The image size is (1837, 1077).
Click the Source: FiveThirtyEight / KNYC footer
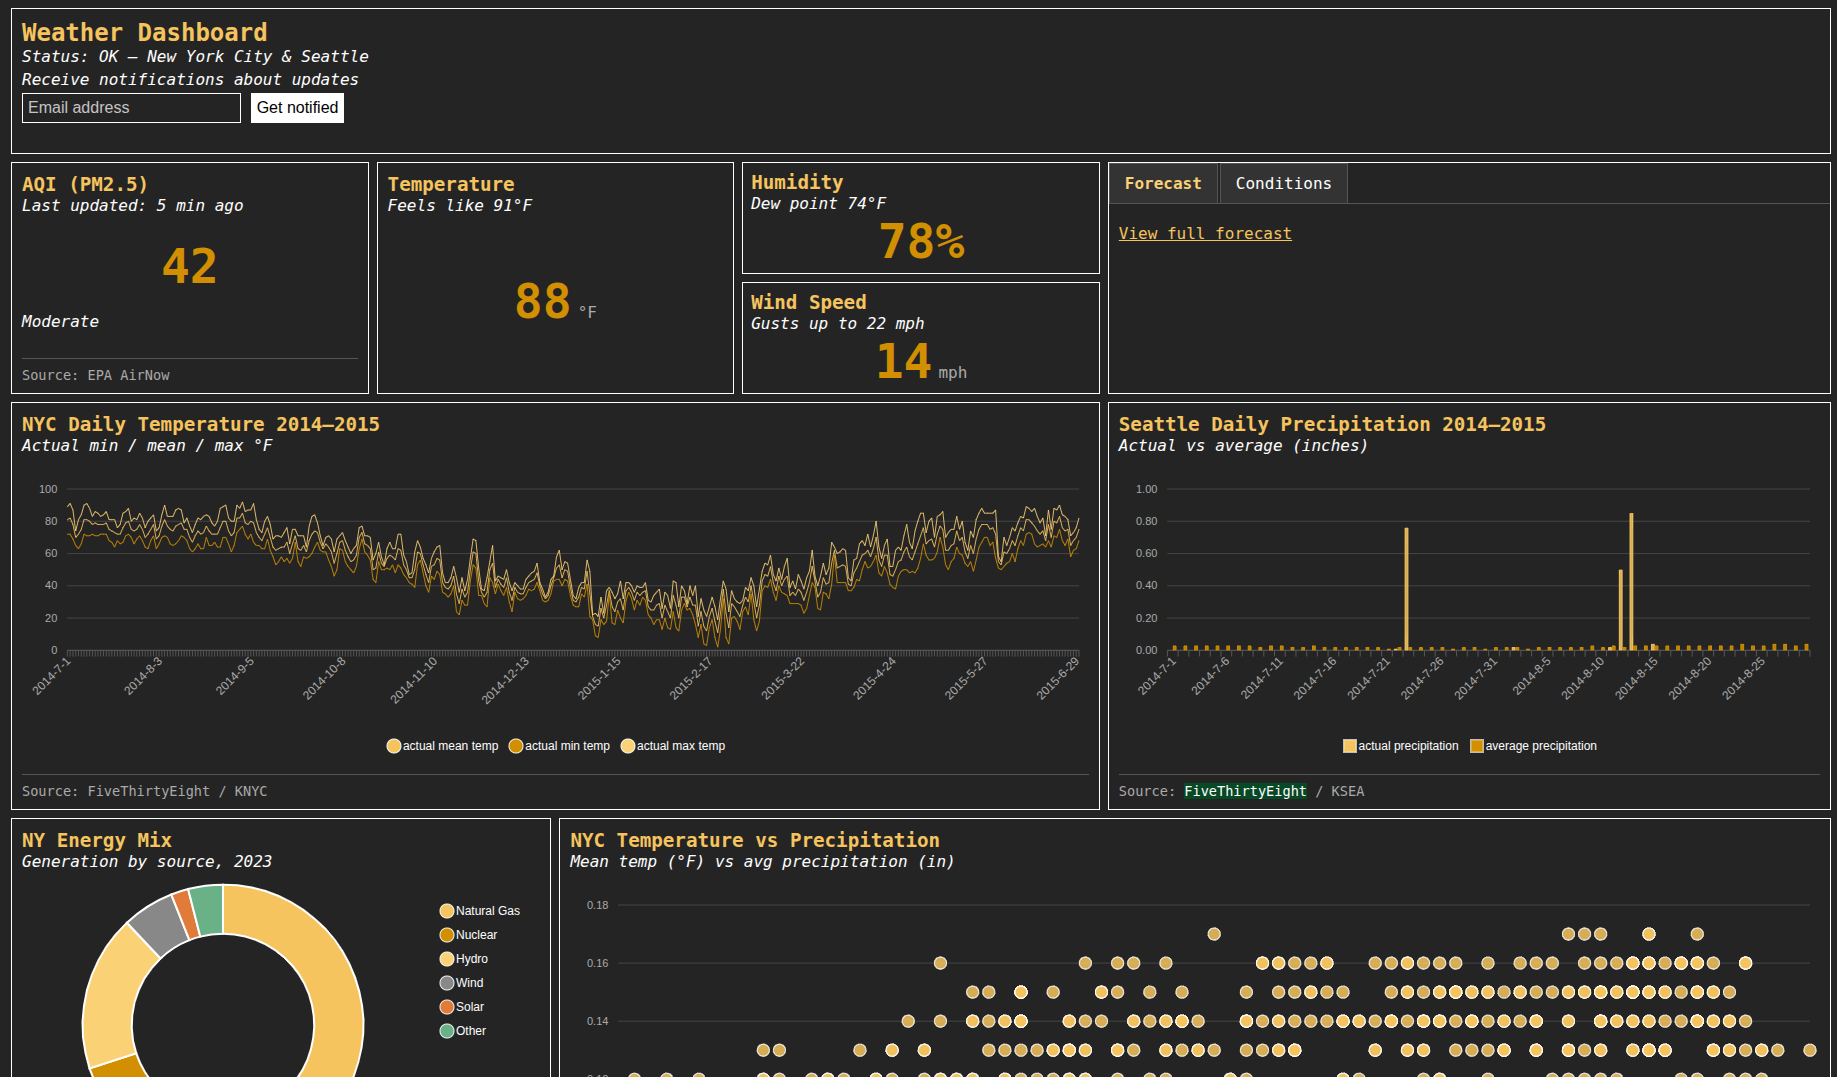144,791
